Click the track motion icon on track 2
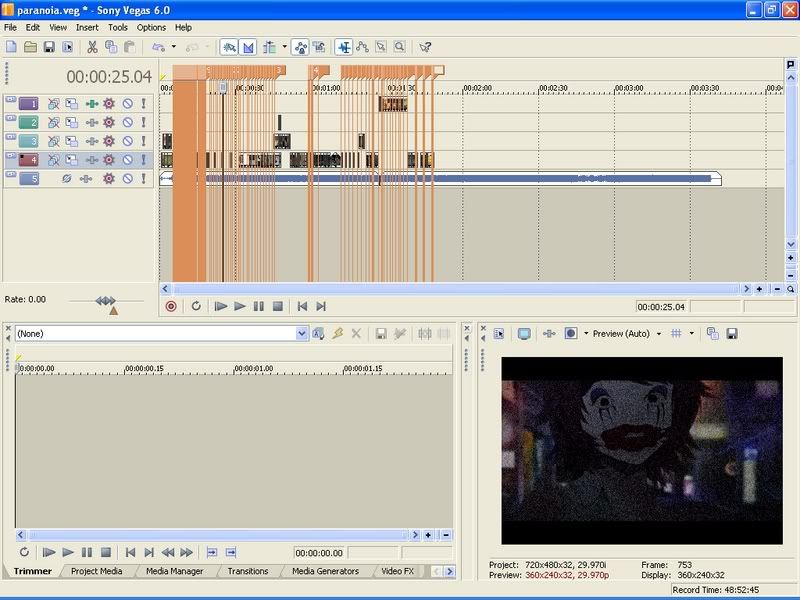The width and height of the screenshot is (800, 600). click(x=72, y=122)
